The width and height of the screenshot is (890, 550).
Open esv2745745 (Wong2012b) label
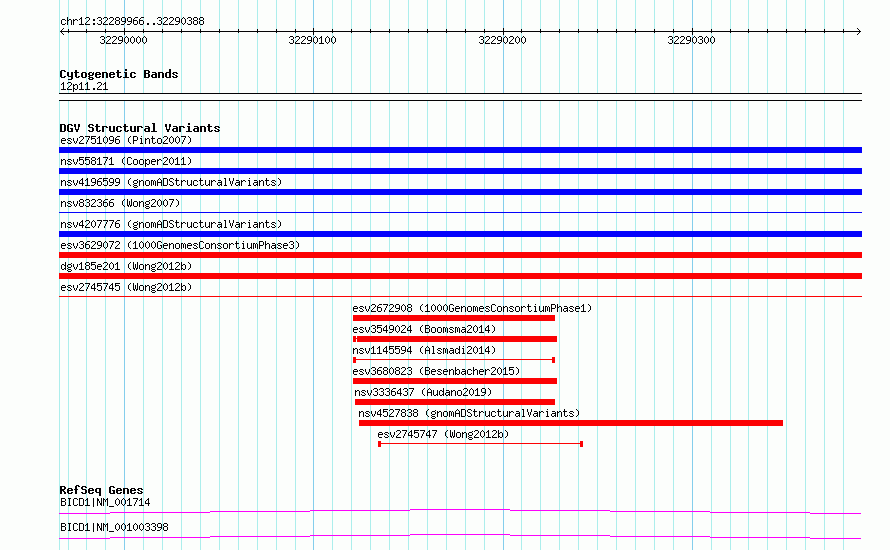point(126,287)
